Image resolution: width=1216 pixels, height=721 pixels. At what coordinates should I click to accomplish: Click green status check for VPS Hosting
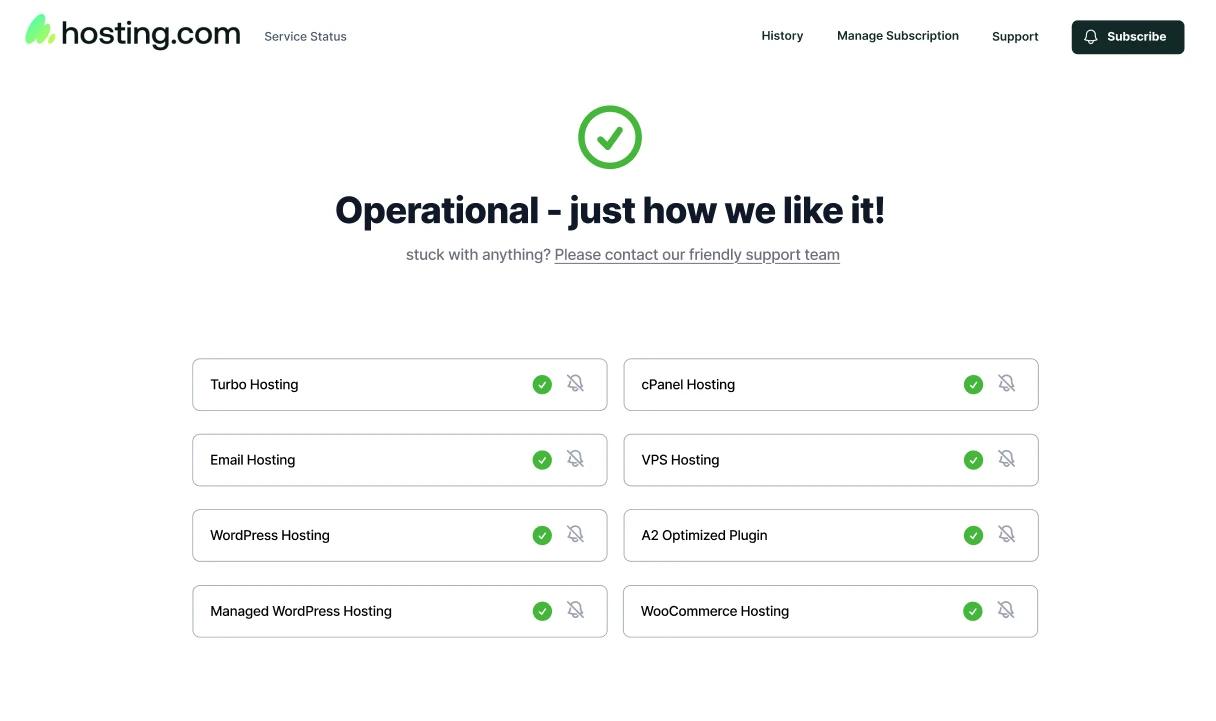[973, 460]
